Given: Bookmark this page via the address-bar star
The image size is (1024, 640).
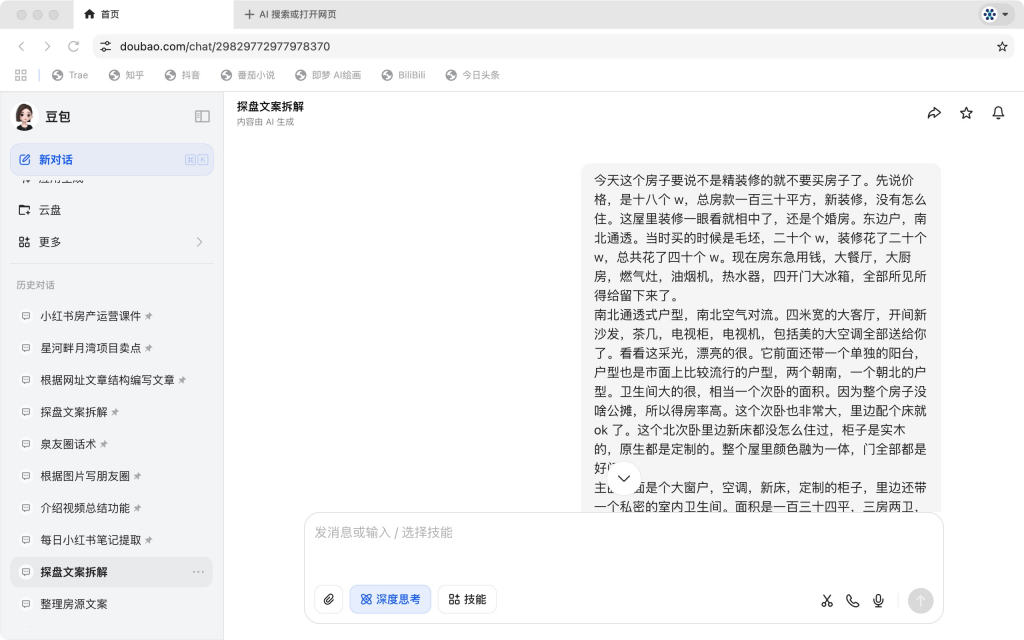Looking at the screenshot, I should pos(1000,44).
